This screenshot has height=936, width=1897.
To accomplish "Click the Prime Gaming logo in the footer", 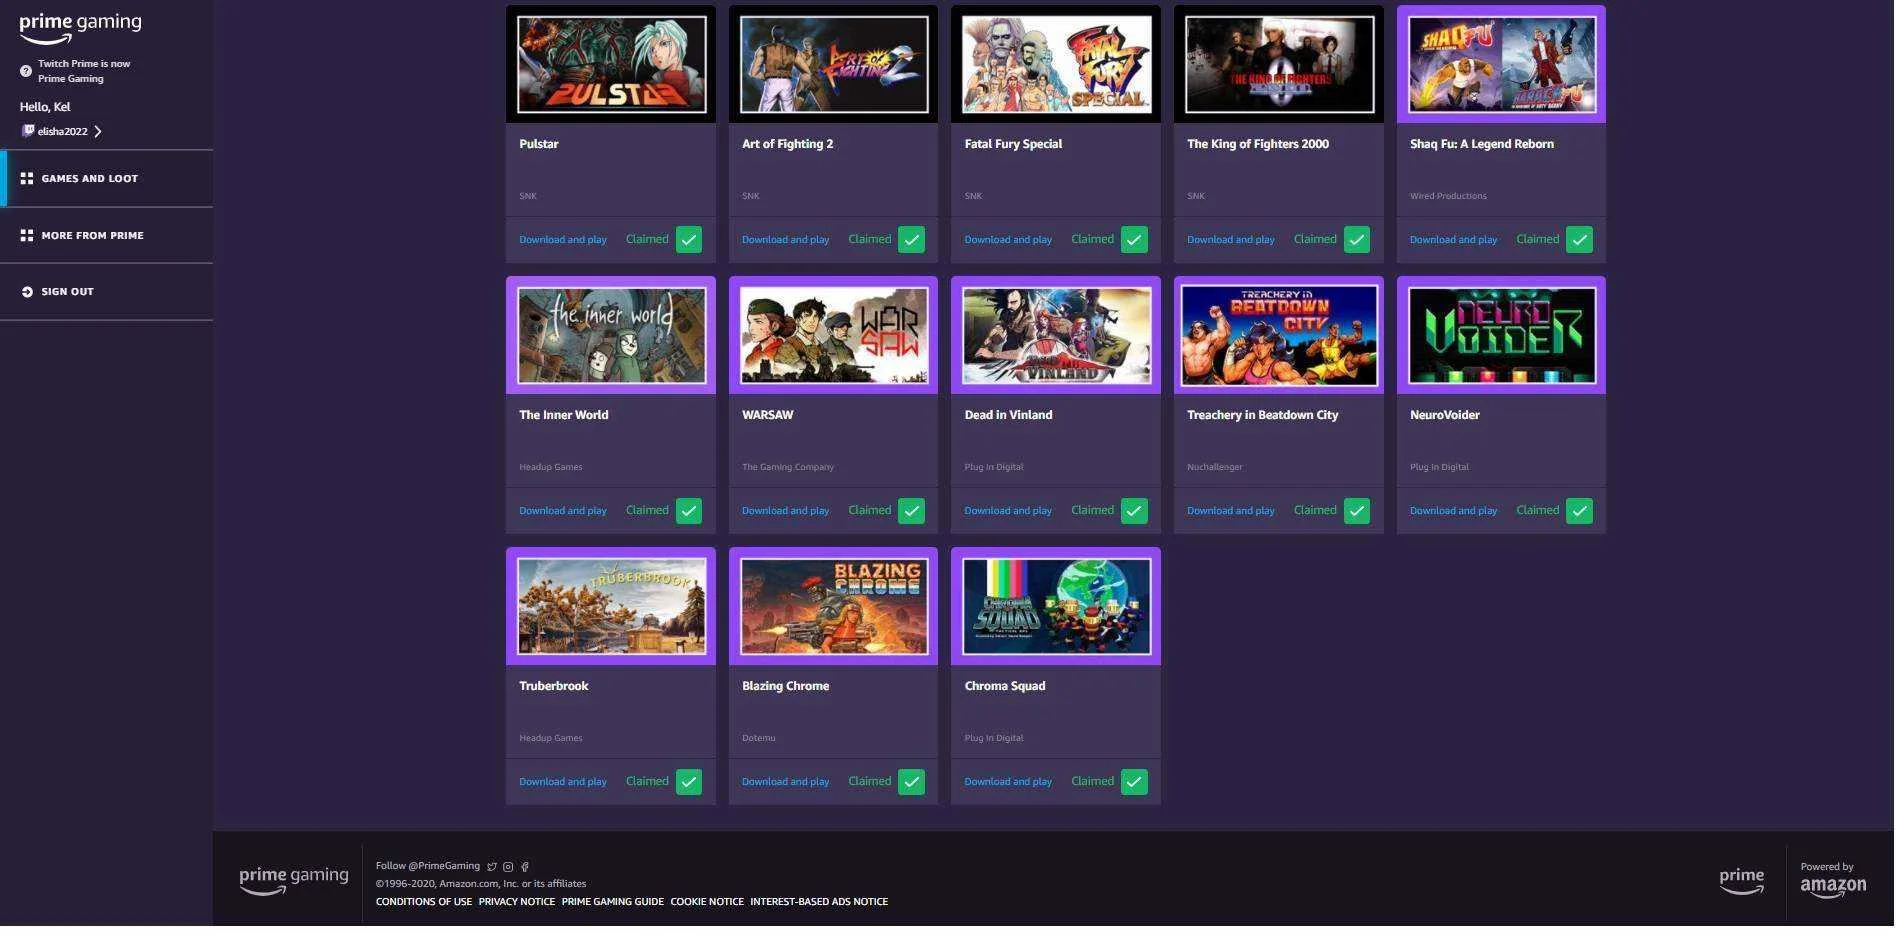I will click(294, 880).
